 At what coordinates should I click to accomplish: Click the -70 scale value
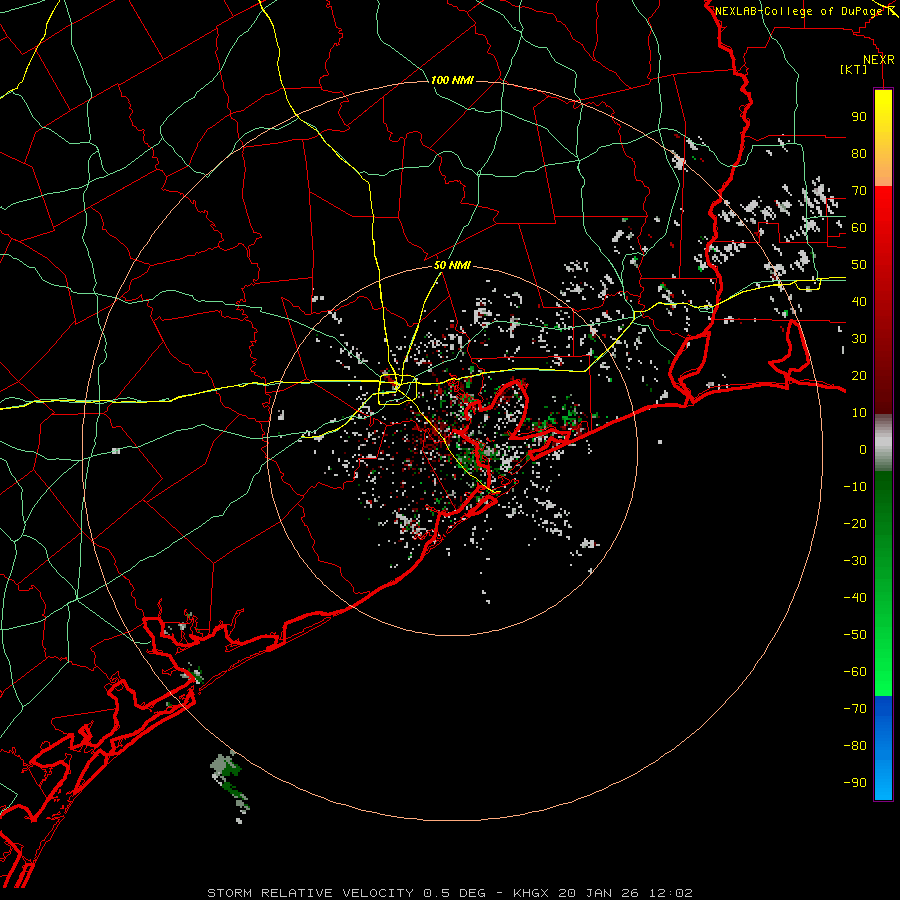tap(855, 709)
